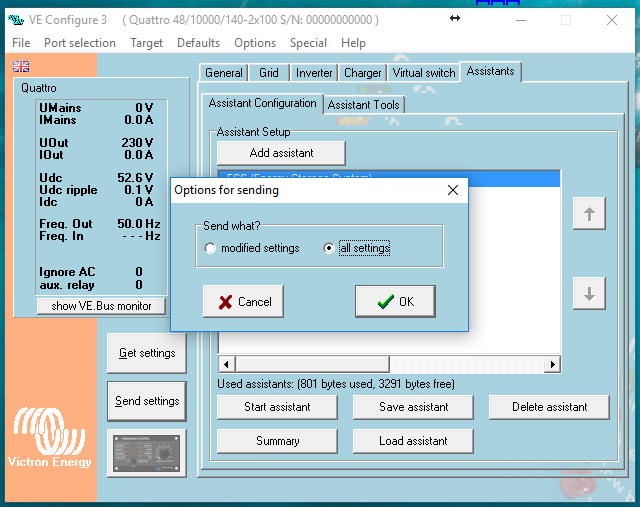Click the UK flag language icon
640x507 pixels.
pos(21,66)
